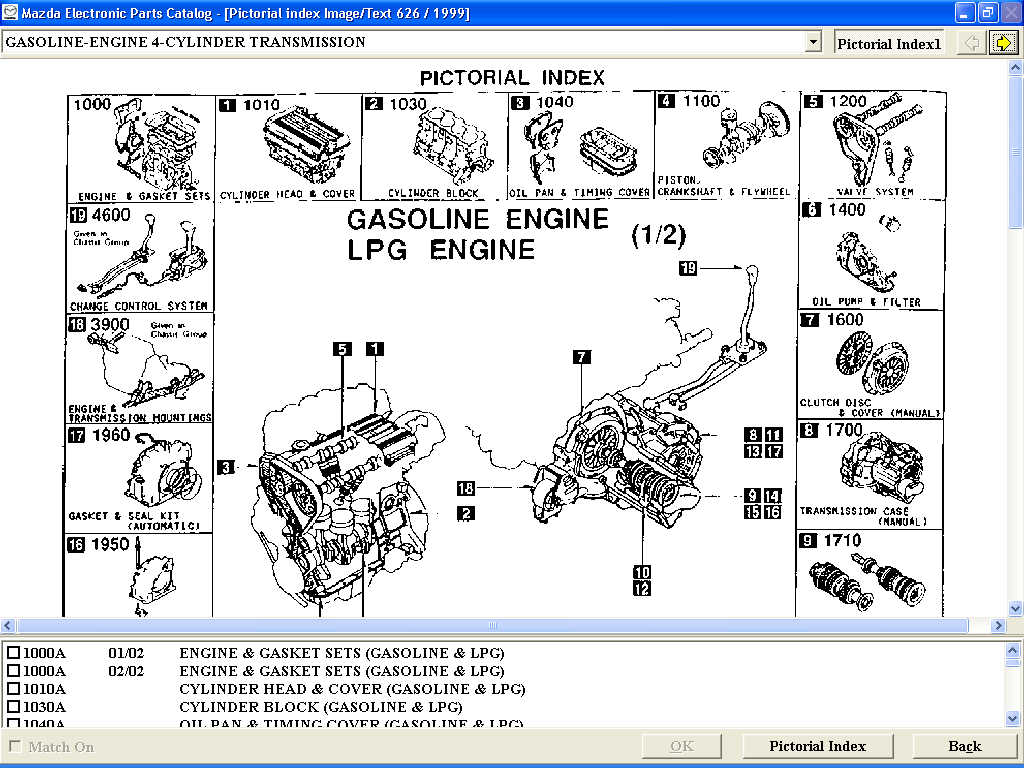Viewport: 1024px width, 768px height.
Task: Check the 1000A 02/02 checkbox
Action: pyautogui.click(x=13, y=671)
